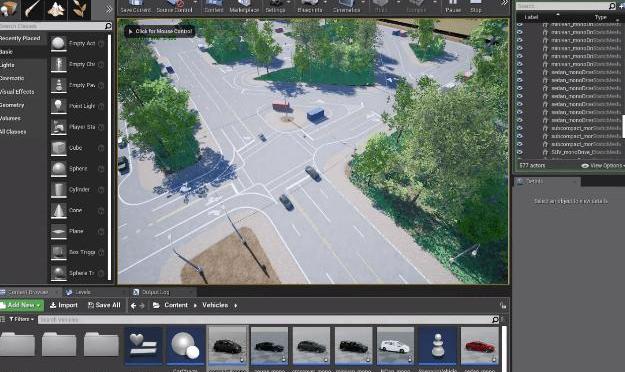Viewport: 625px width, 372px height.
Task: Open the dropdown arrow beside Source Control
Action: tap(195, 2)
